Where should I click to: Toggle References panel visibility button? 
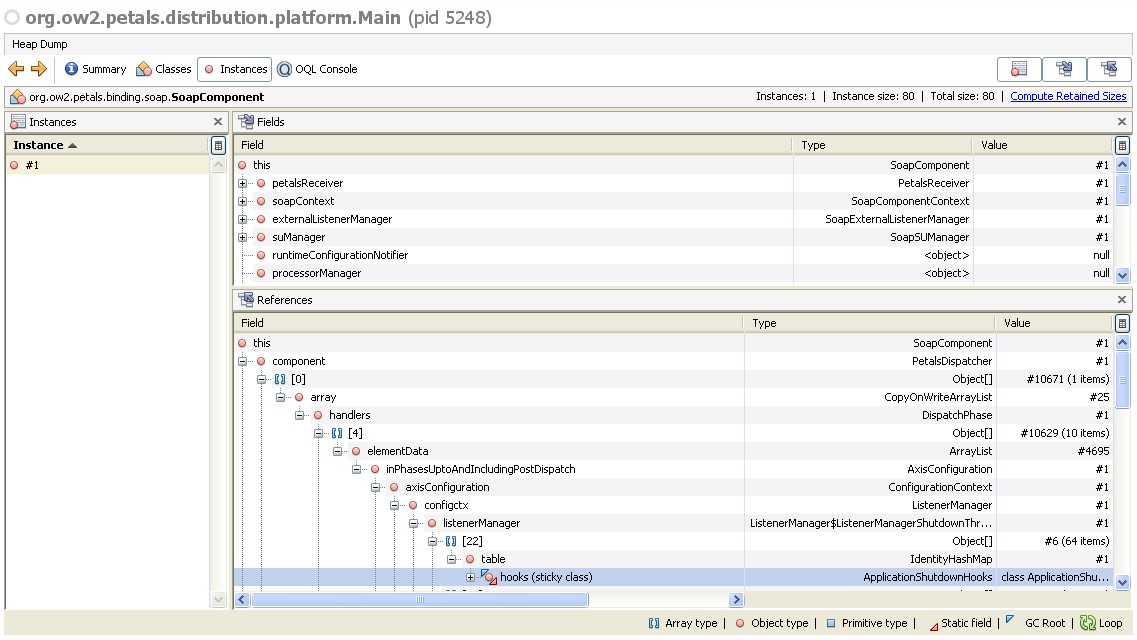(x=1109, y=69)
